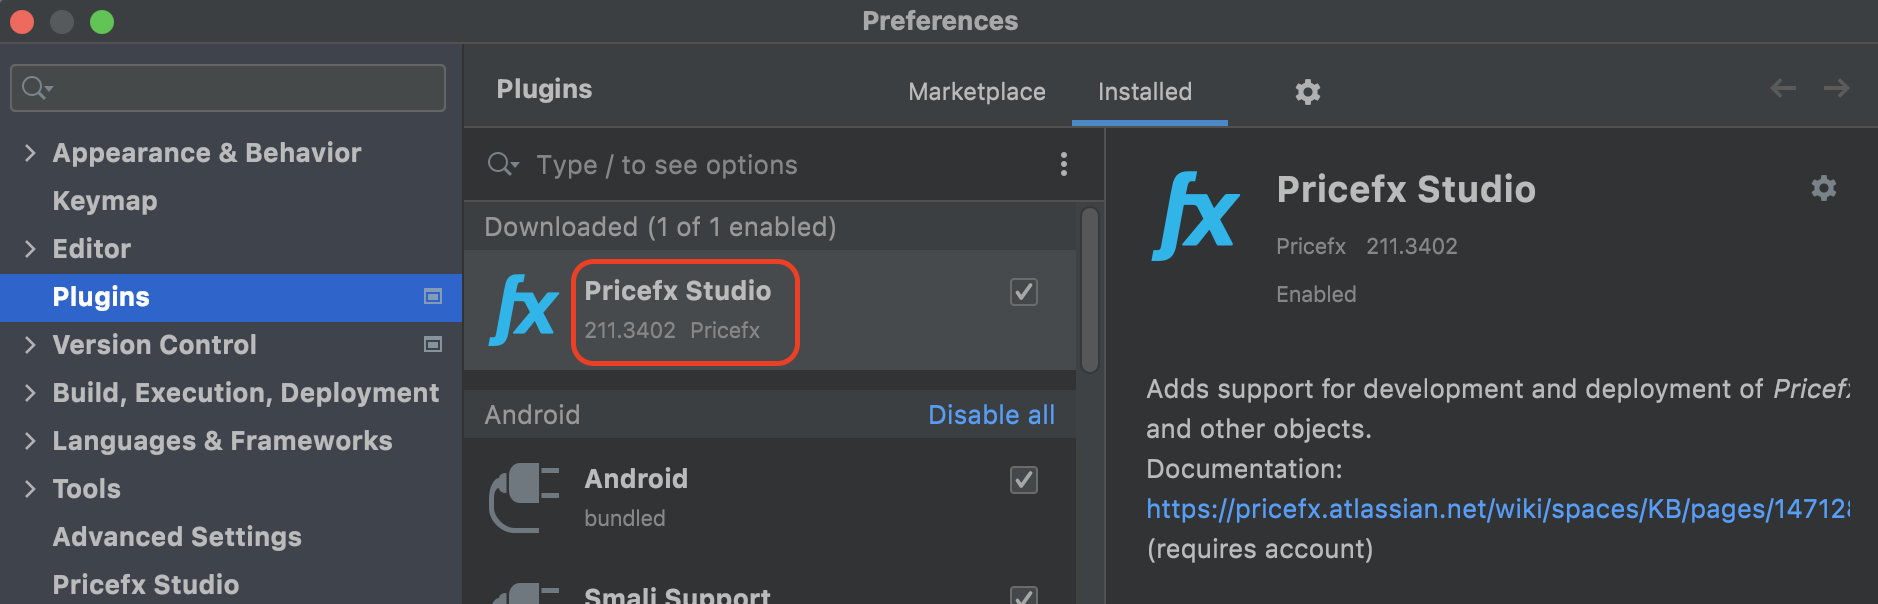
Task: Click the project-level indicator icon beside Version Control
Action: click(x=433, y=344)
